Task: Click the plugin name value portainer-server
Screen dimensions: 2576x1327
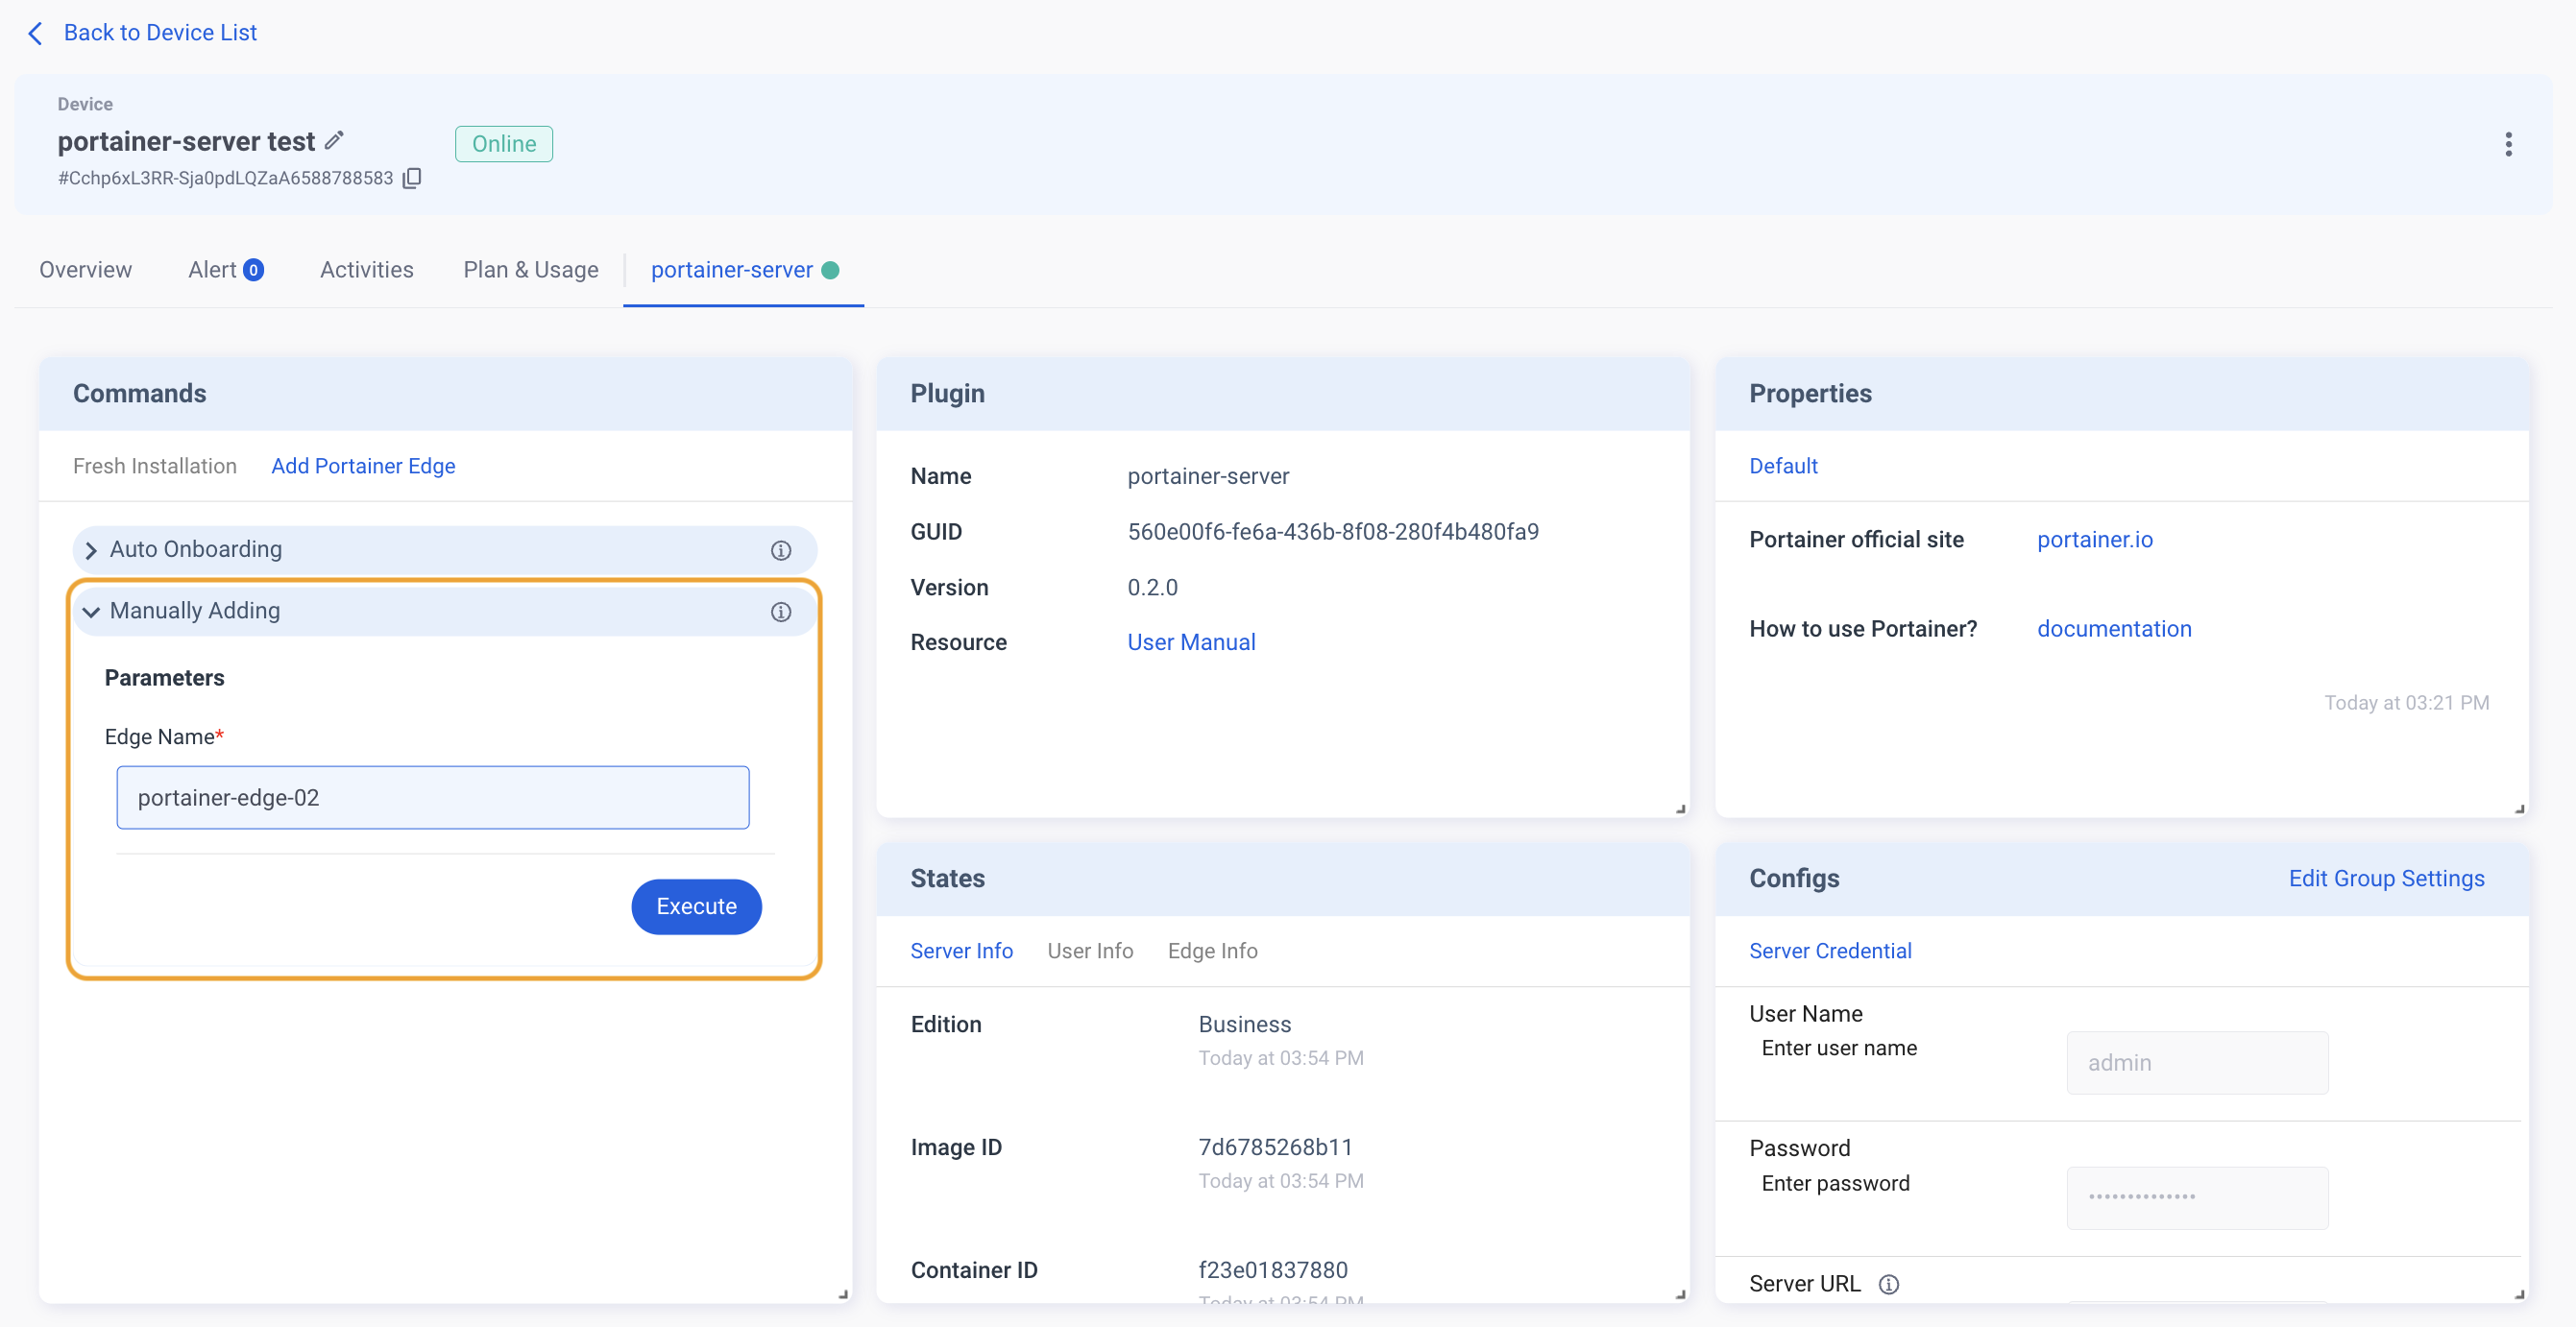Action: point(1208,477)
